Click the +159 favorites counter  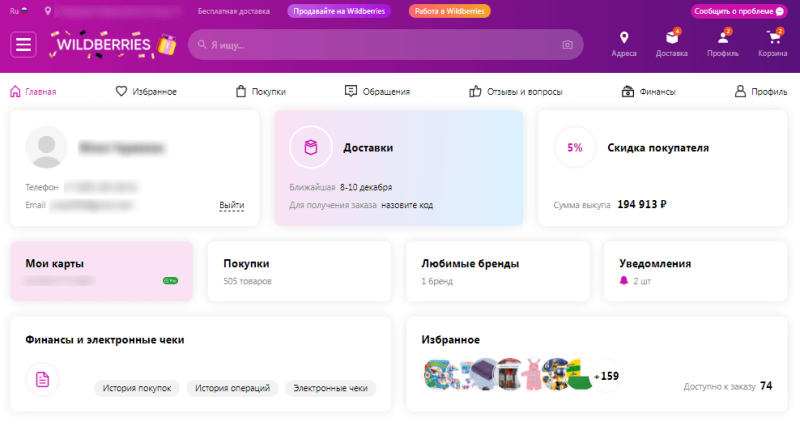[606, 376]
